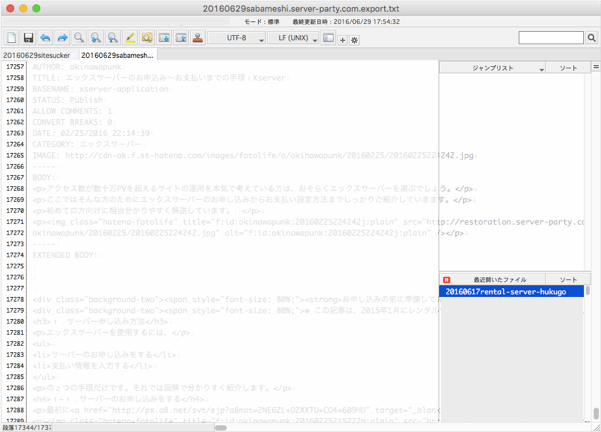Viewport: 601px width, 432px height.
Task: Click into the toolbar search input field
Action: (x=551, y=38)
